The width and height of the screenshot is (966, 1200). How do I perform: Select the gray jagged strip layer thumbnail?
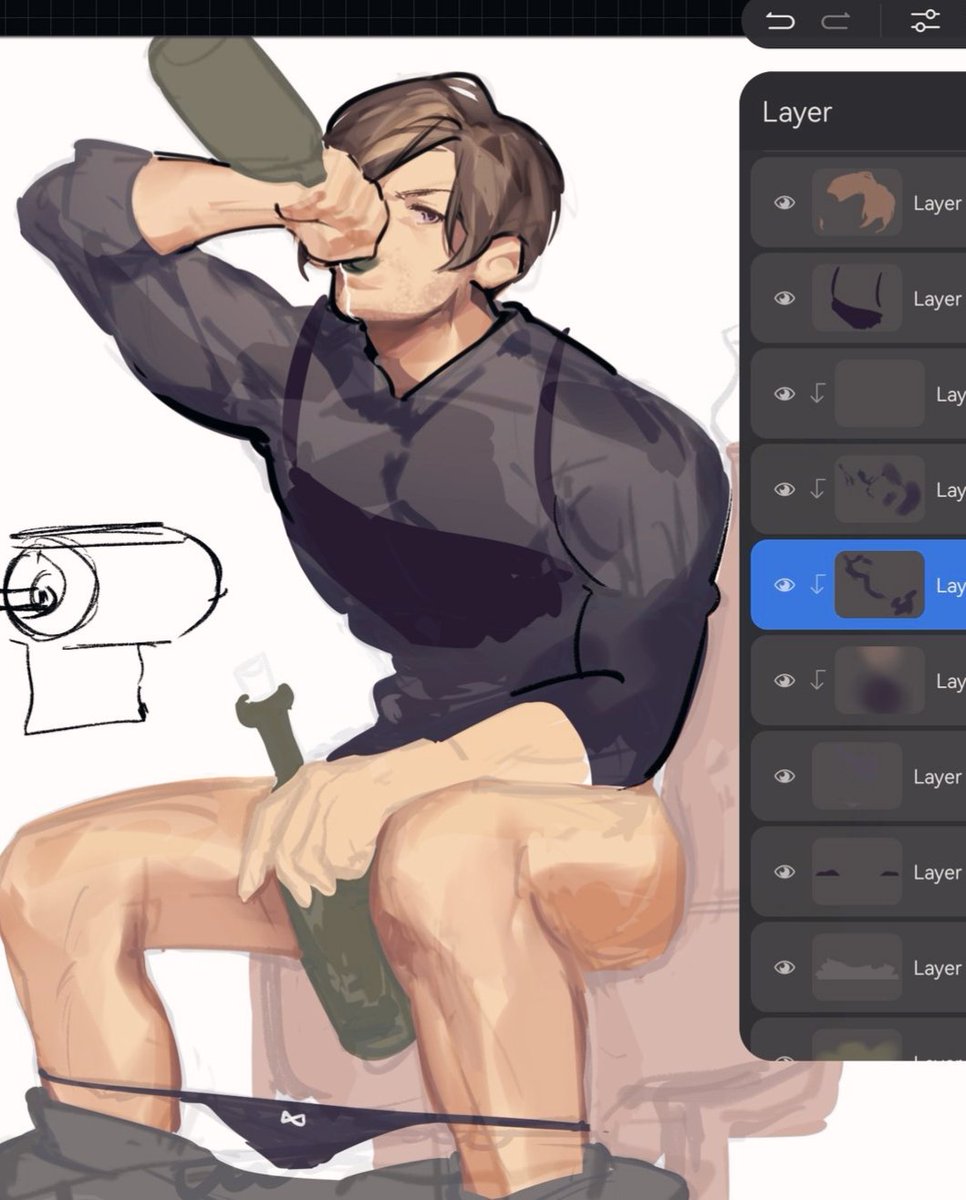pyautogui.click(x=857, y=967)
